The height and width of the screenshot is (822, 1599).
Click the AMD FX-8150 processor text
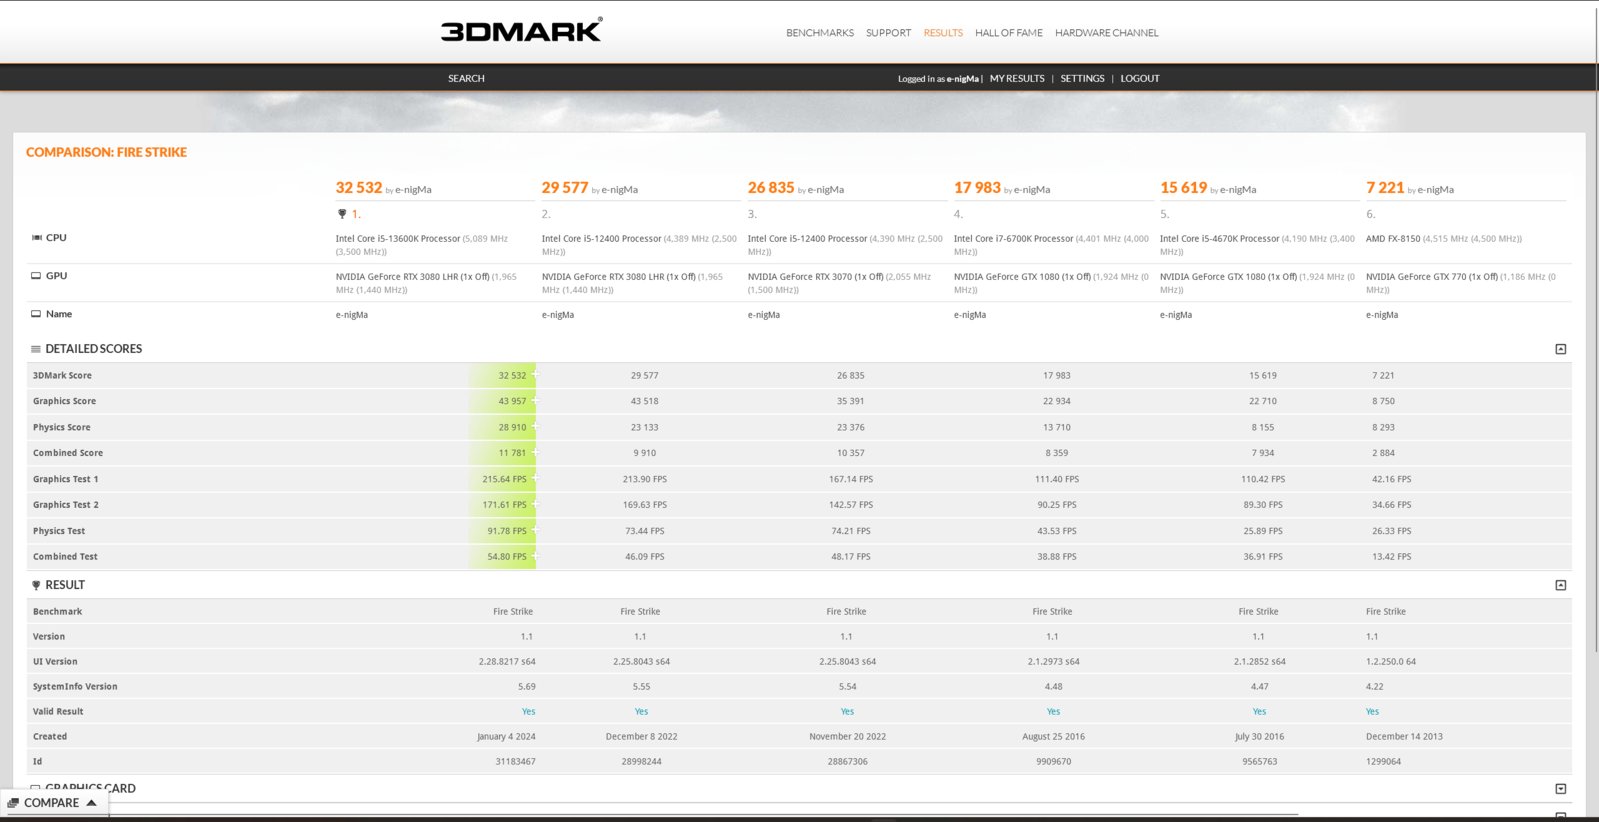[1393, 239]
